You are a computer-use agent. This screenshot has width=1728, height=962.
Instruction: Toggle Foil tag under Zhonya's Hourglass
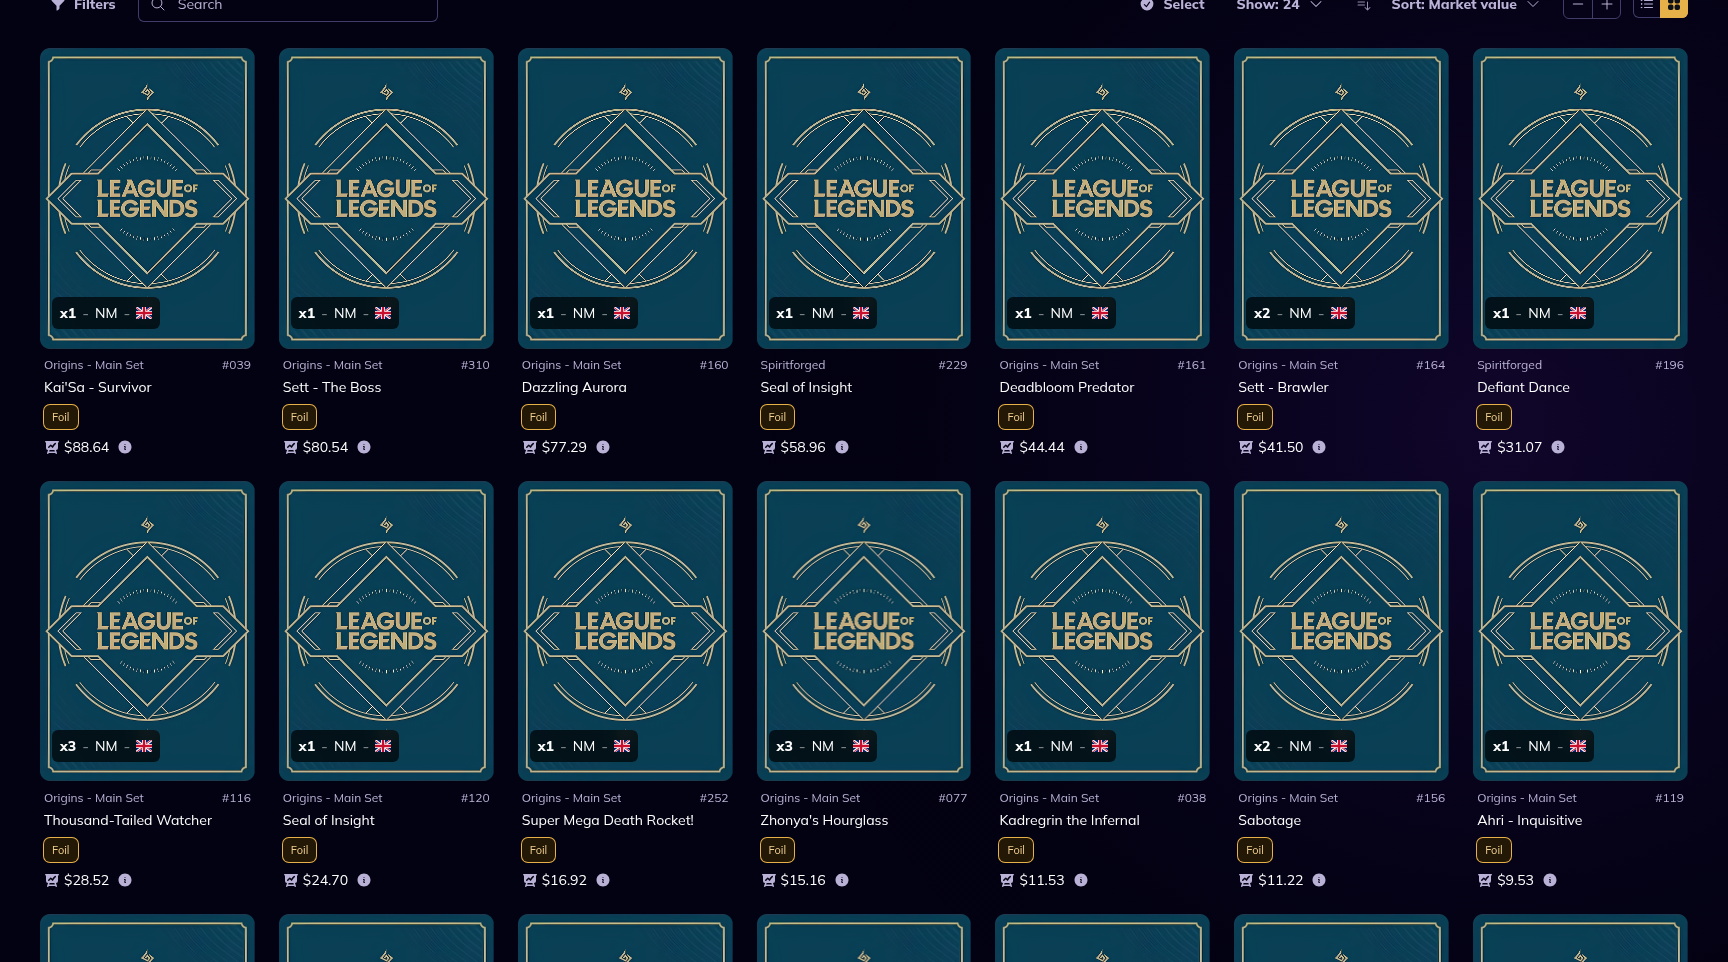tap(777, 850)
